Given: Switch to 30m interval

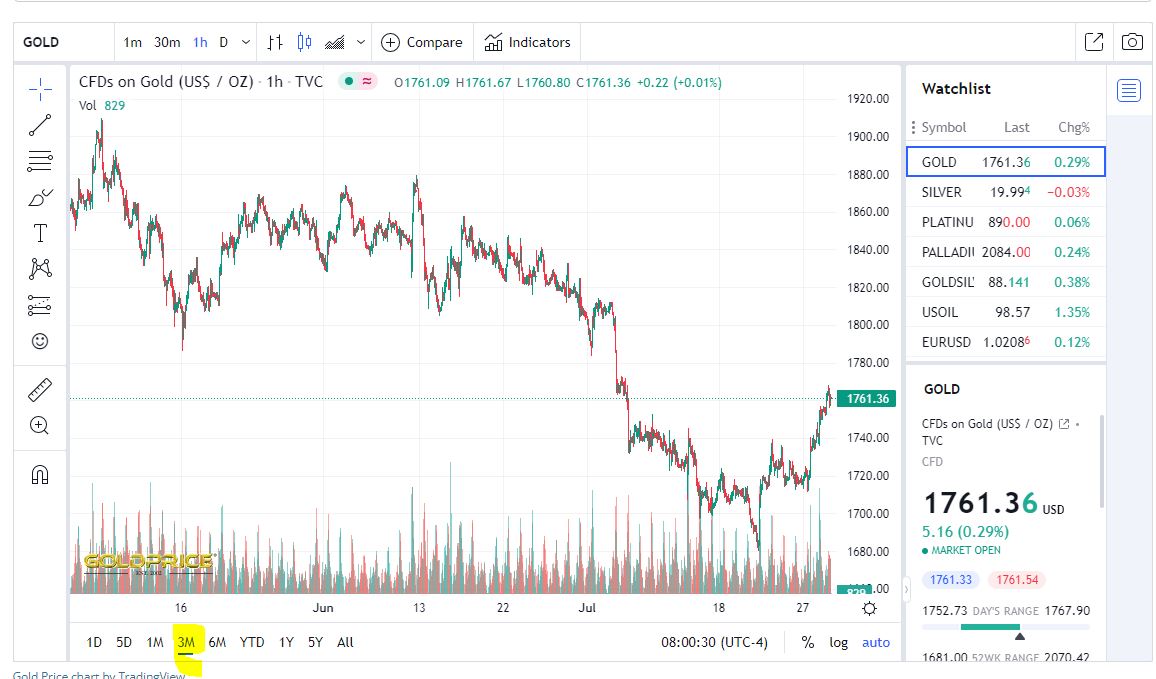Looking at the screenshot, I should point(167,42).
